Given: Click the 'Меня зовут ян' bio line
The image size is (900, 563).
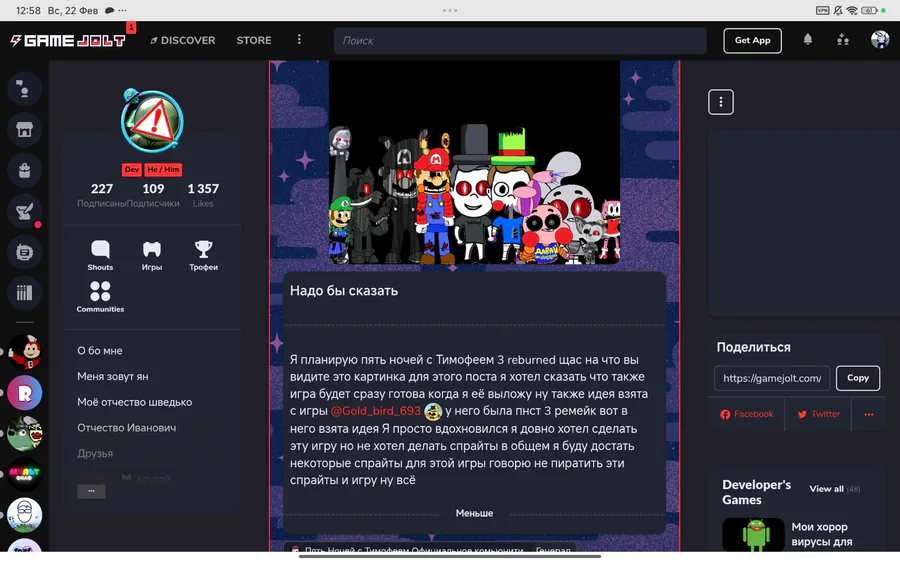Looking at the screenshot, I should (x=112, y=376).
